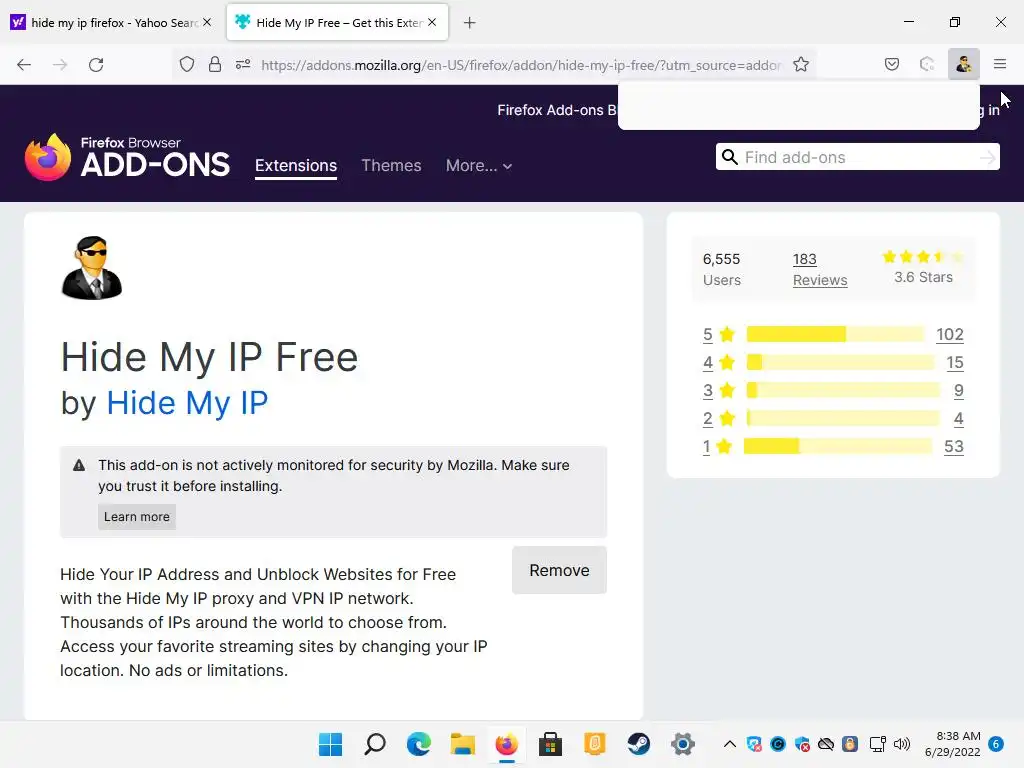Switch to the hide my ip firefox Yahoo tab
Image resolution: width=1024 pixels, height=768 pixels.
pyautogui.click(x=112, y=23)
